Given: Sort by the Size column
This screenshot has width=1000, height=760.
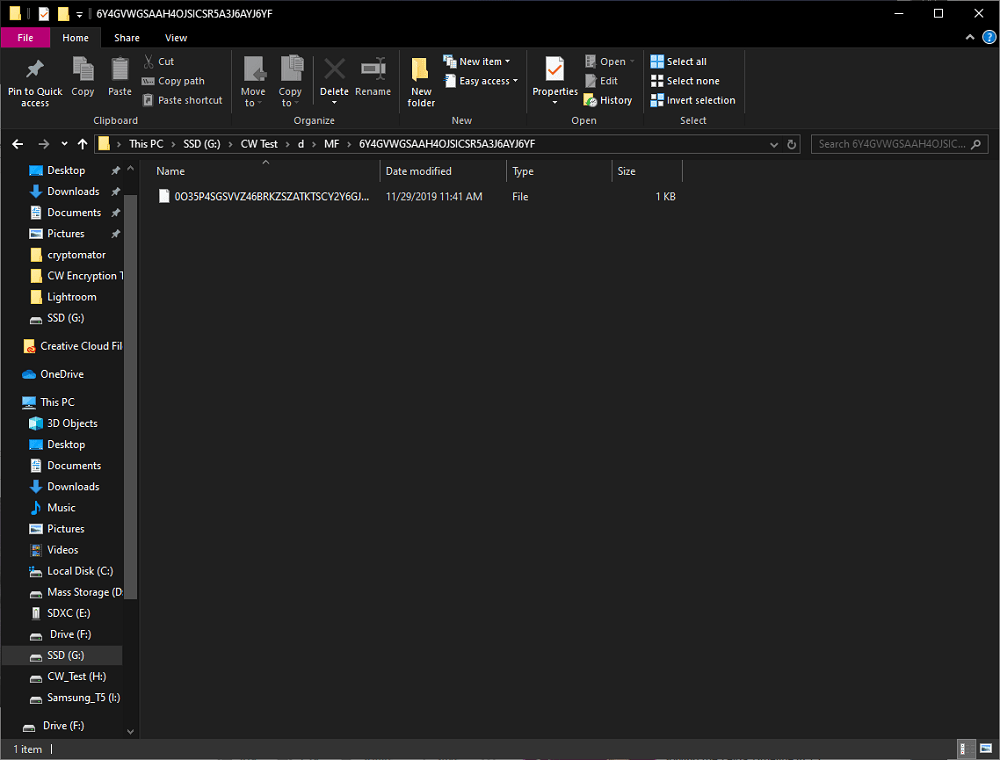Looking at the screenshot, I should [626, 171].
